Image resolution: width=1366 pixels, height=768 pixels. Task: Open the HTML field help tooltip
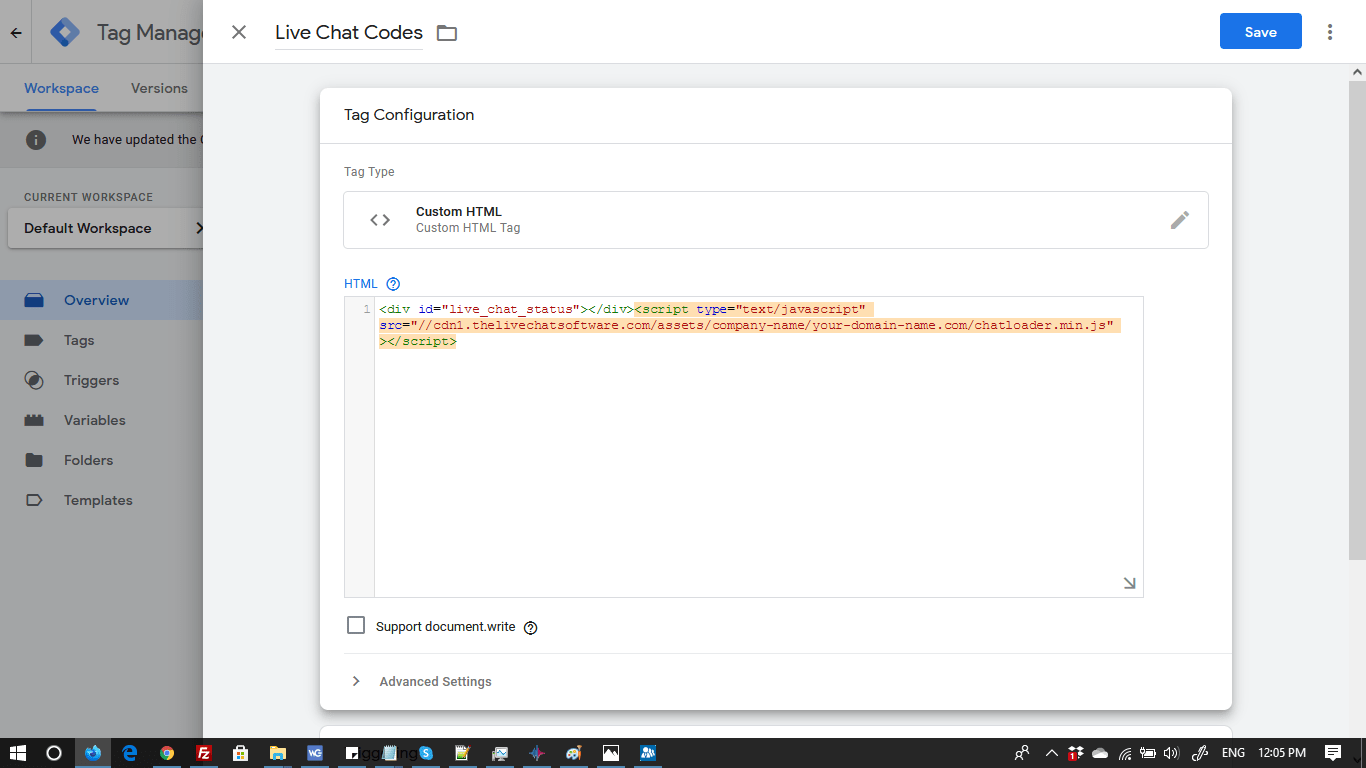pyautogui.click(x=393, y=284)
